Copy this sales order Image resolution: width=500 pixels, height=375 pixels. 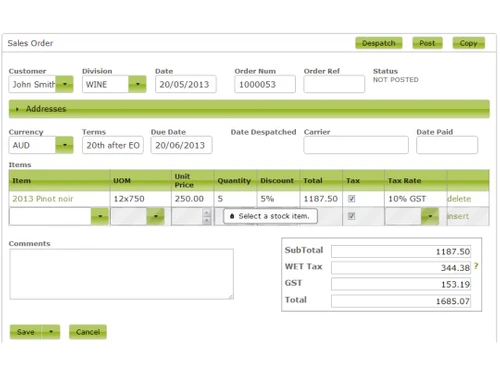(468, 43)
